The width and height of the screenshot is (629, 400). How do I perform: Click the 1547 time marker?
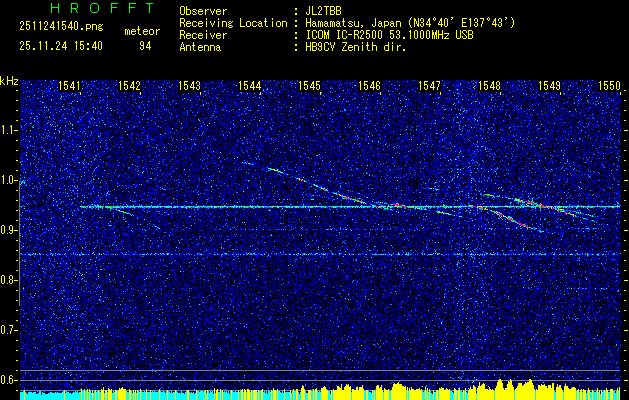pos(430,86)
